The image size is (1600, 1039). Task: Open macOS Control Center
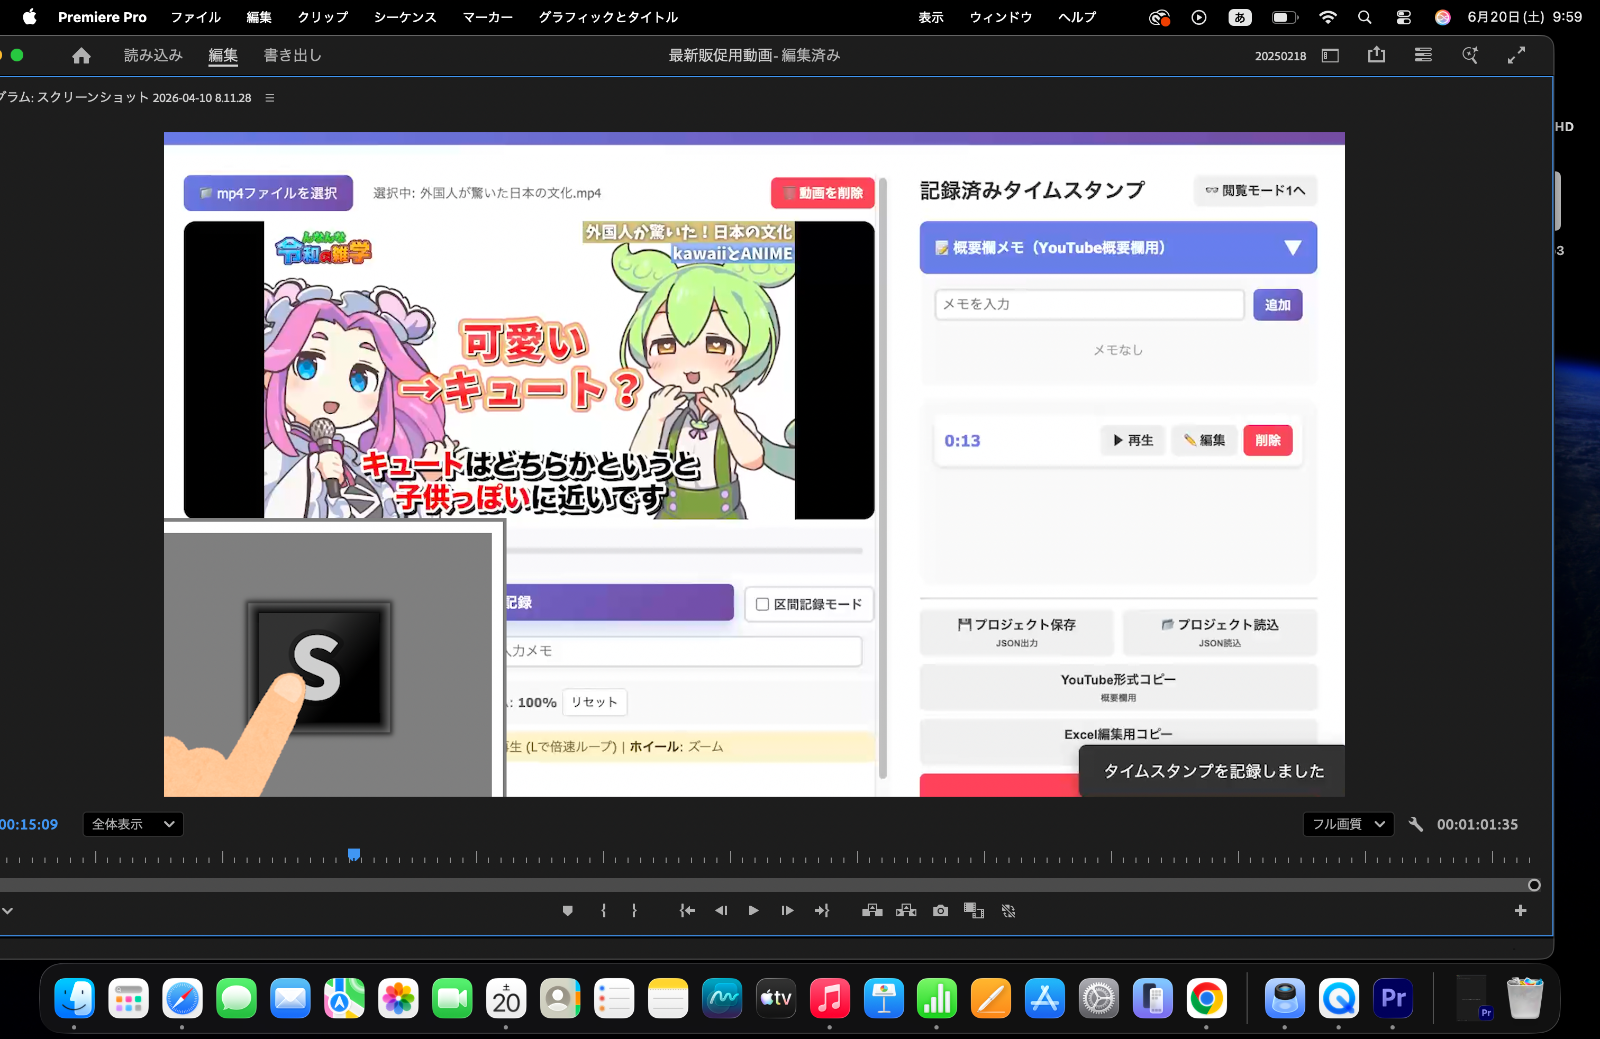tap(1404, 17)
